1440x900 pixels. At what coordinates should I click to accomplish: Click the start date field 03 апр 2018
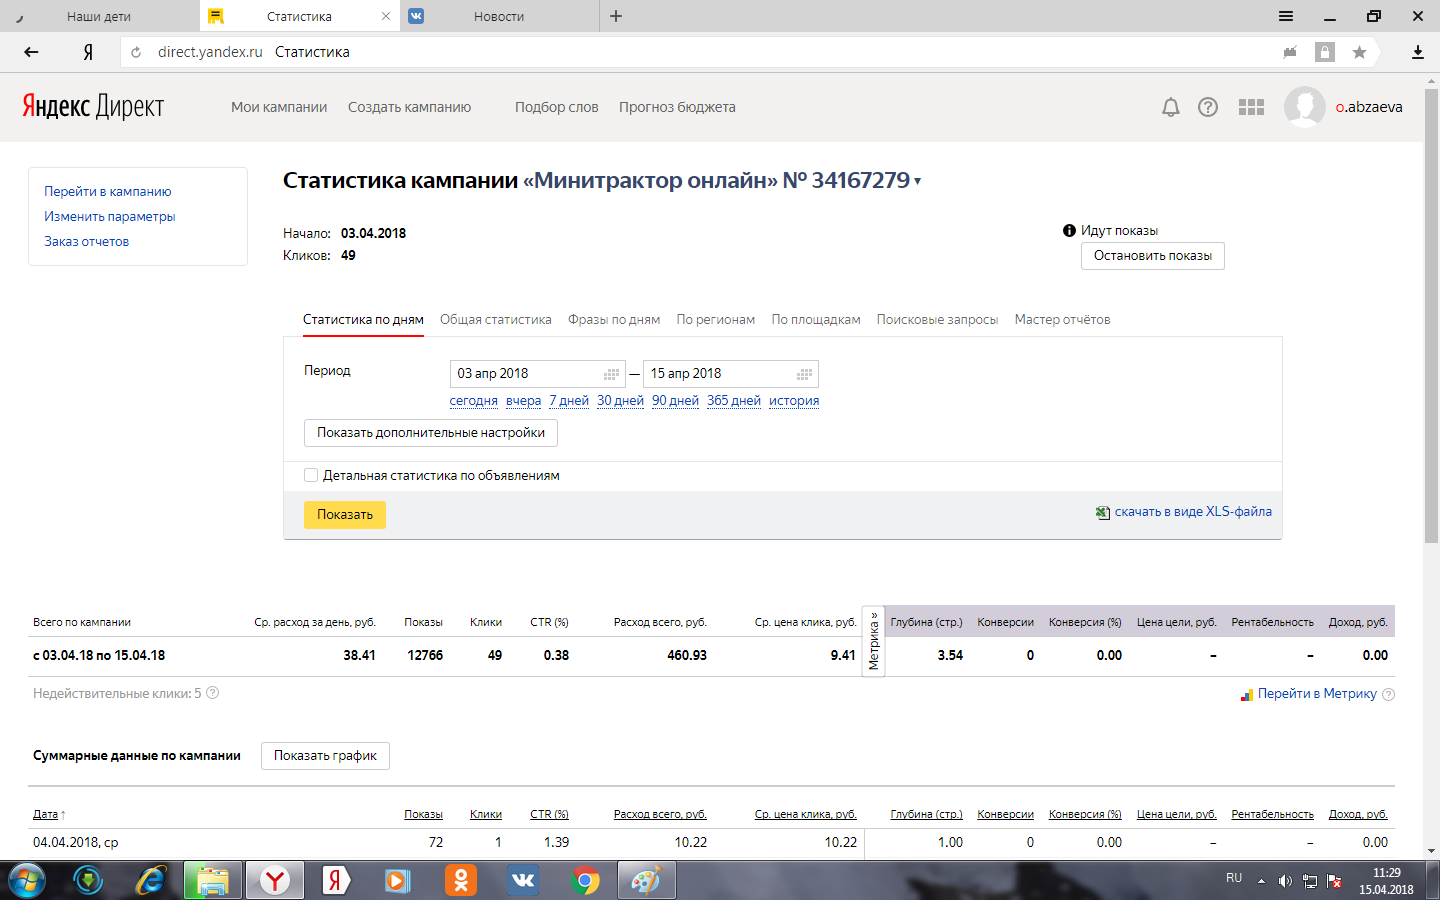click(538, 374)
